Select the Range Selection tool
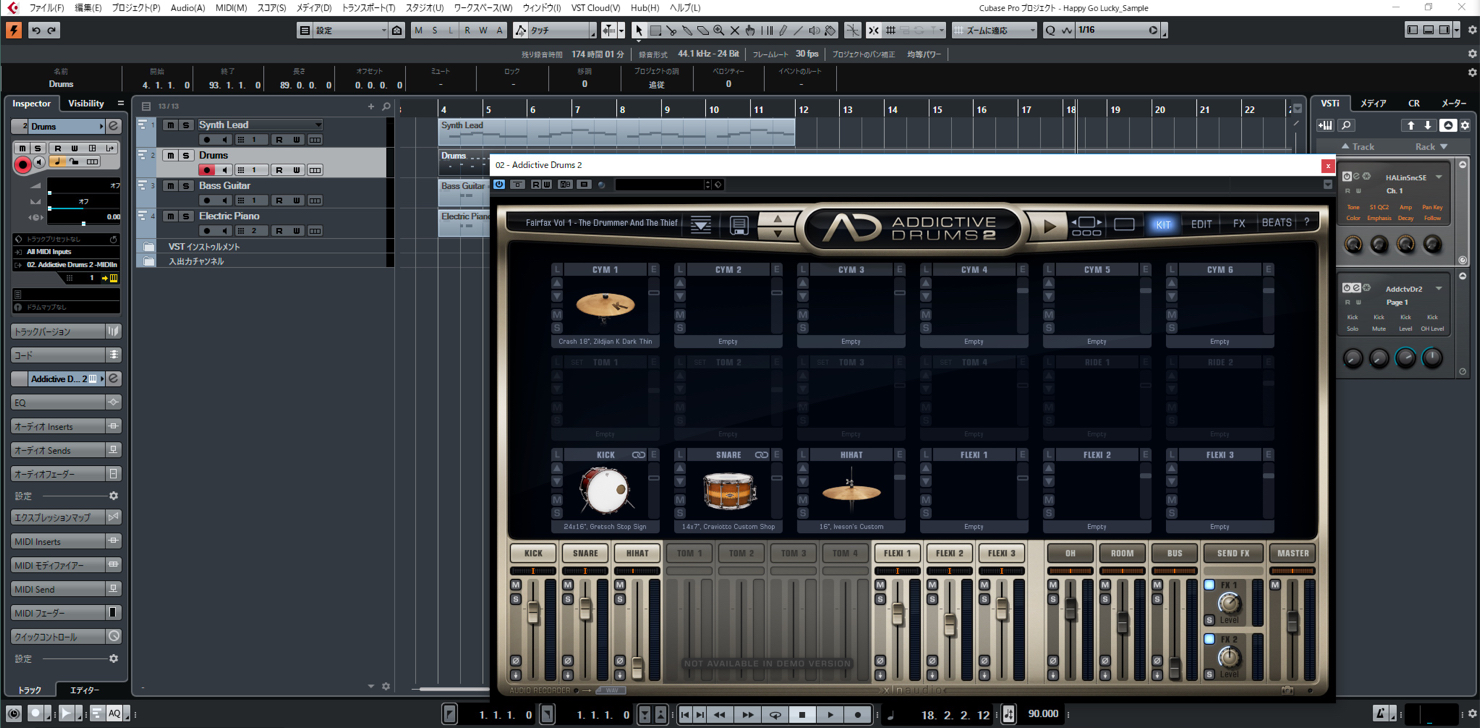Viewport: 1480px width, 728px height. click(655, 31)
